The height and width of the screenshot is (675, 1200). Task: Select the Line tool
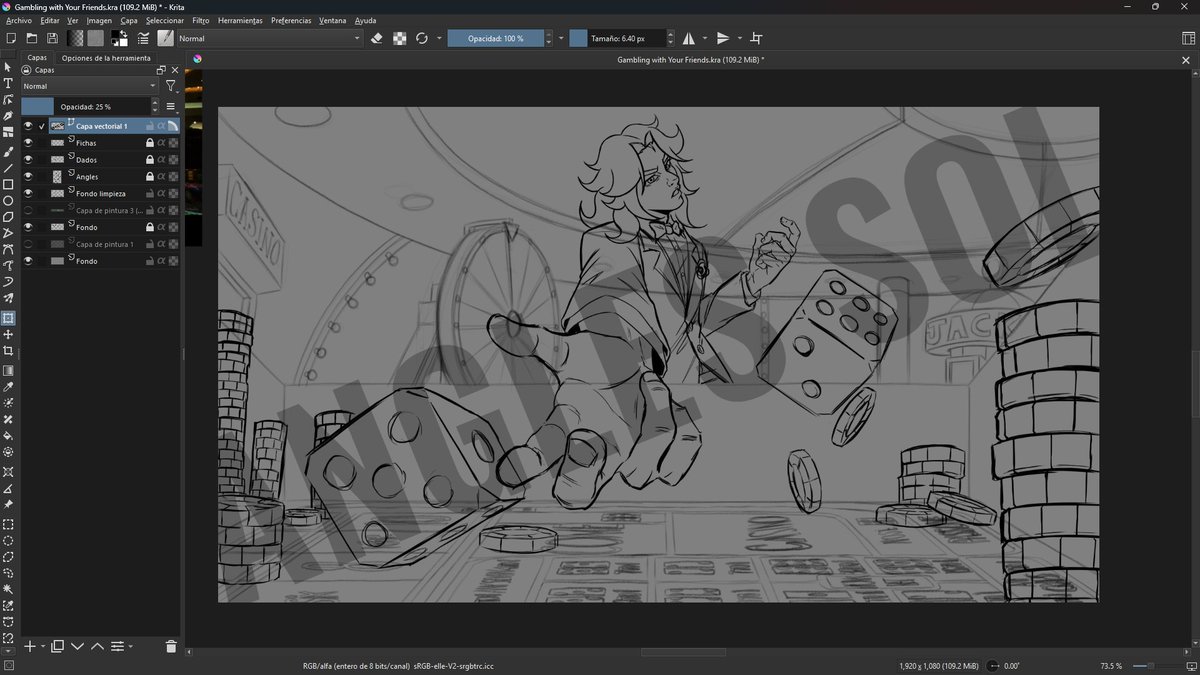[x=8, y=168]
